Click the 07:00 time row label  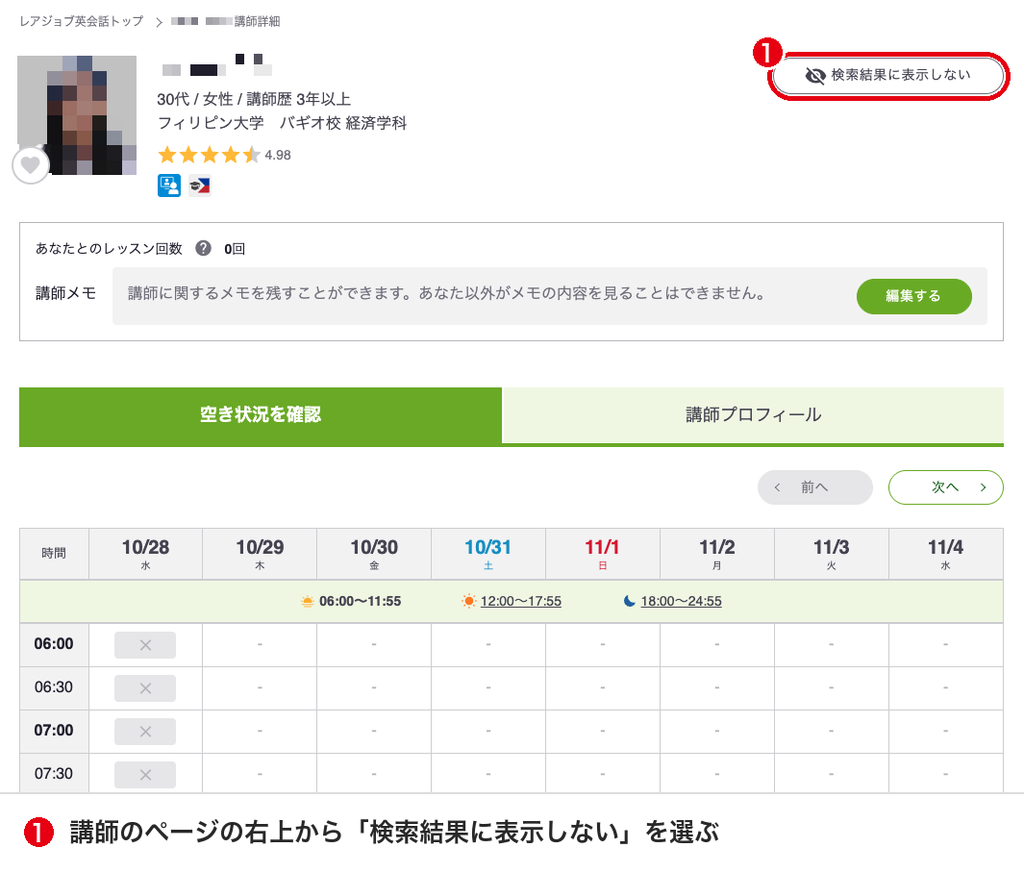pyautogui.click(x=54, y=730)
